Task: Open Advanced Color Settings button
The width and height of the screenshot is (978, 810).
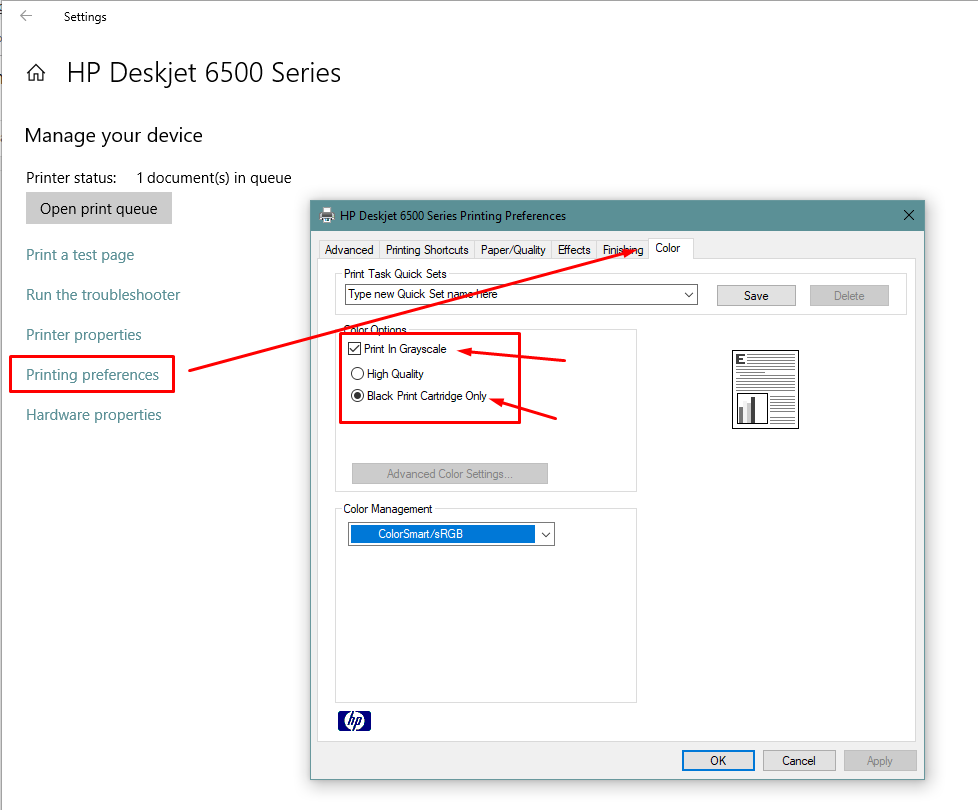Action: 450,474
